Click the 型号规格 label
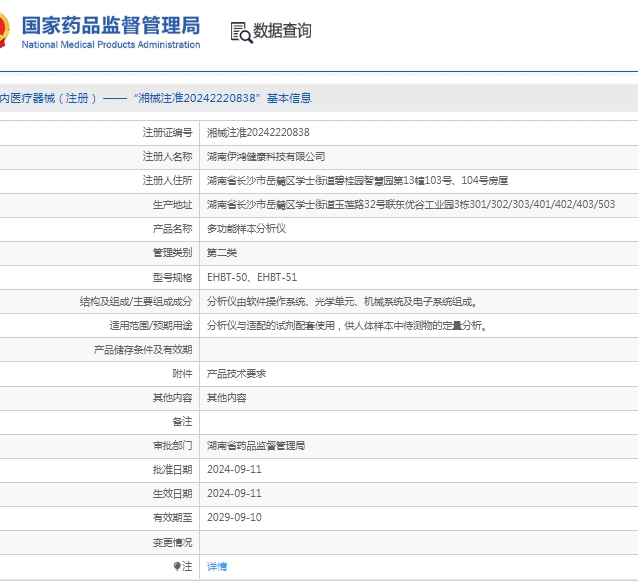The image size is (638, 584). pos(173,277)
